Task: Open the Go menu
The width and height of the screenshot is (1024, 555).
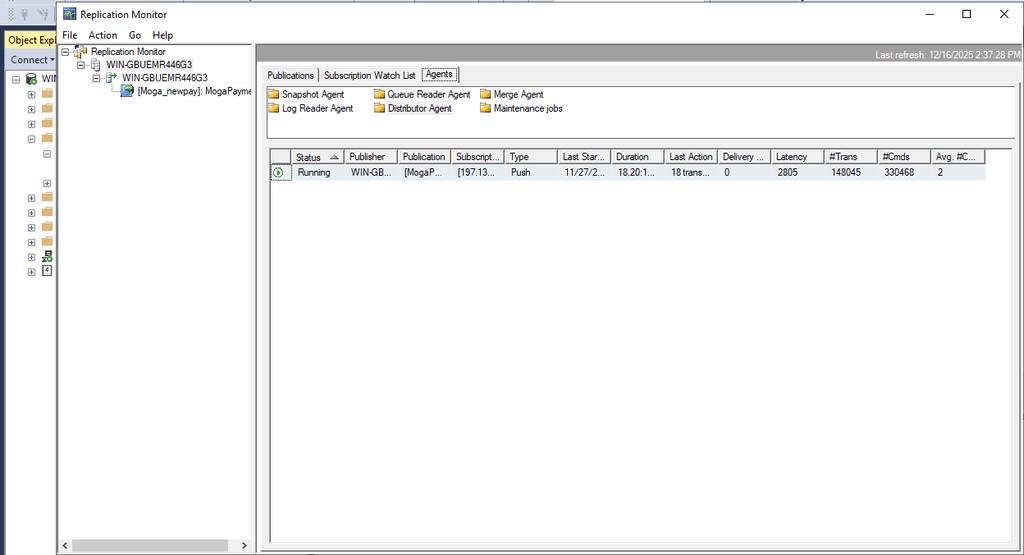Action: [135, 35]
